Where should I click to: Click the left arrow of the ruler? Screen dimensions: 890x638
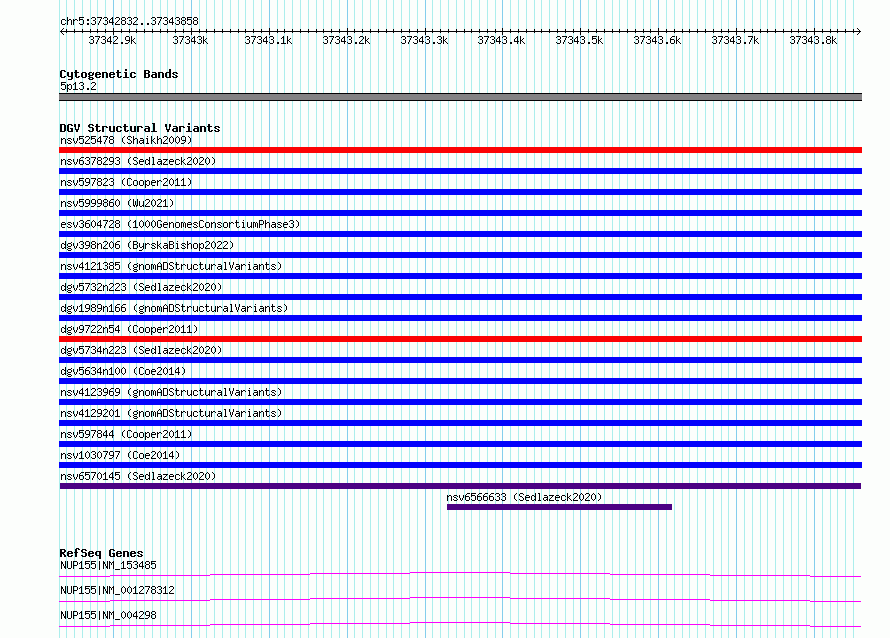tap(63, 31)
